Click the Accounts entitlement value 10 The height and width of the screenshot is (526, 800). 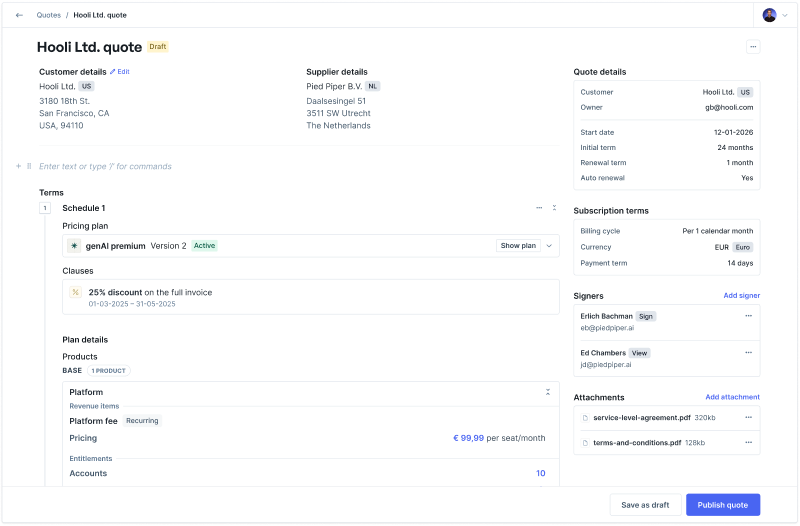(541, 473)
